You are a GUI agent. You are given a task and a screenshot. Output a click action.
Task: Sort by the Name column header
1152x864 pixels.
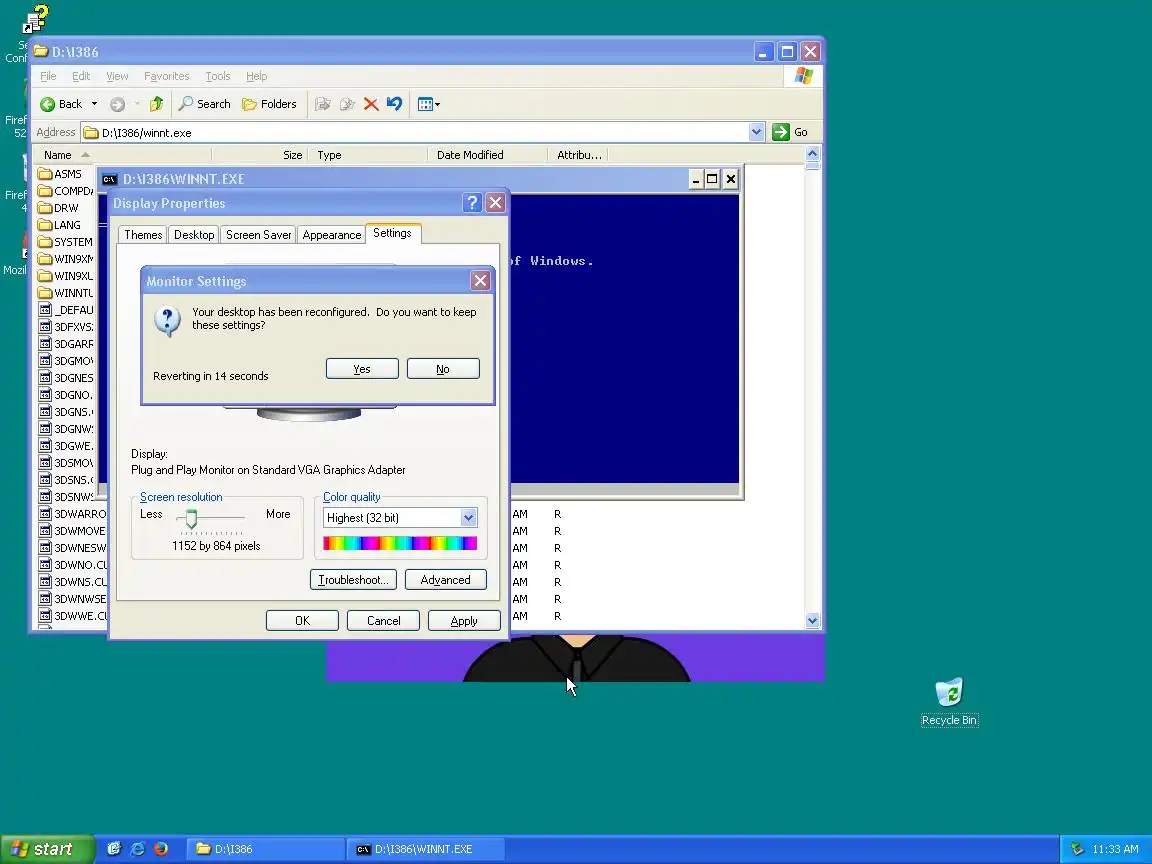click(x=121, y=155)
